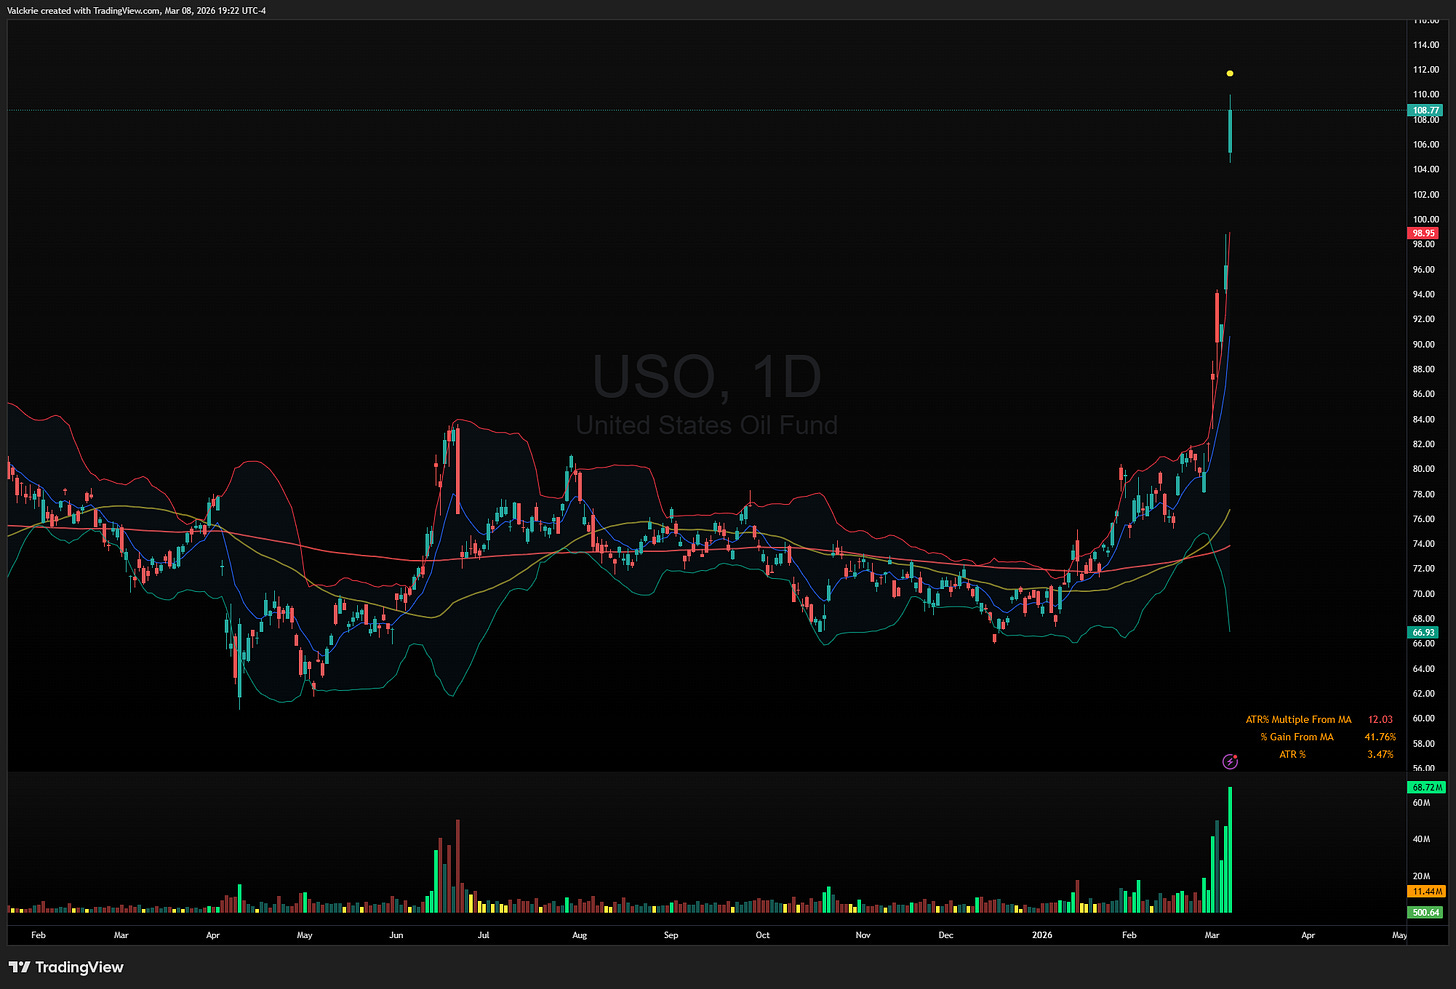Screen dimensions: 1456x989
Task: Click the 70.00 price axis label
Action: tap(1424, 594)
